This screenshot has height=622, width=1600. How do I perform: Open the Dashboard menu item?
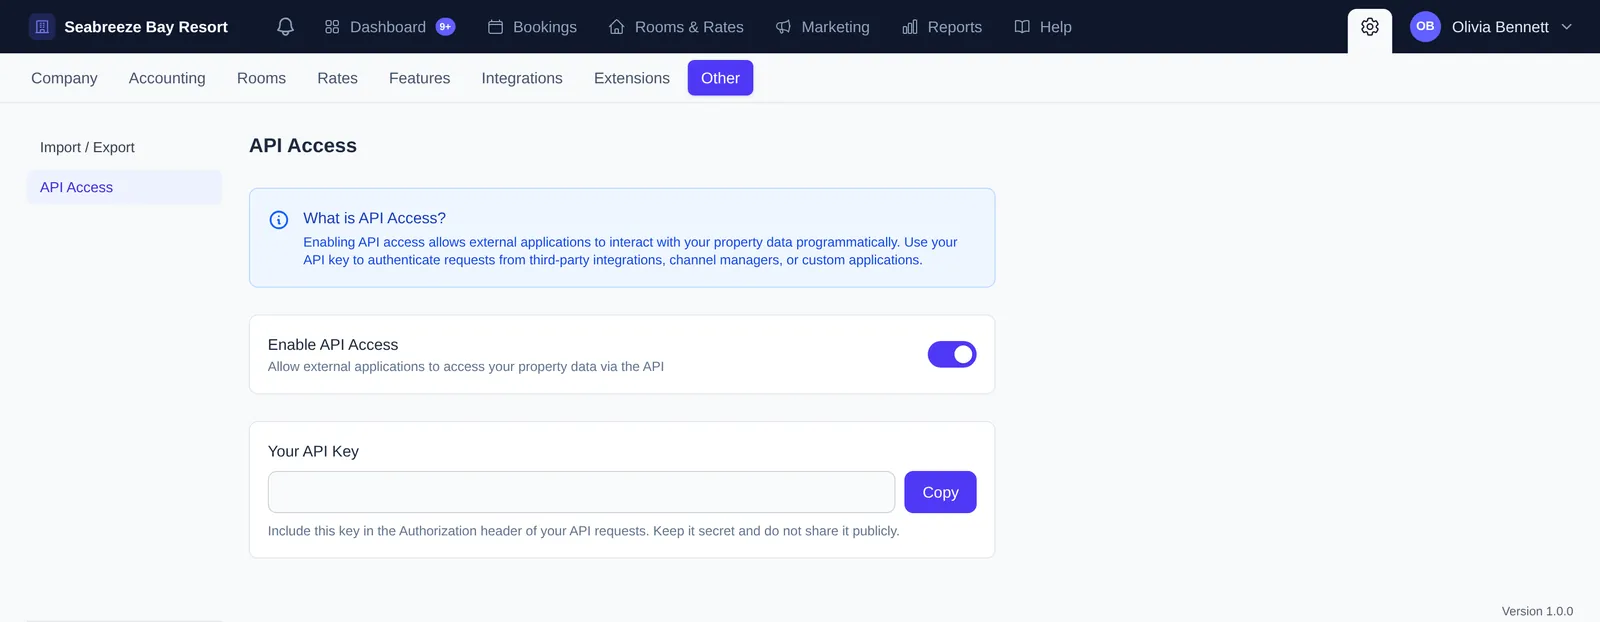click(x=390, y=27)
